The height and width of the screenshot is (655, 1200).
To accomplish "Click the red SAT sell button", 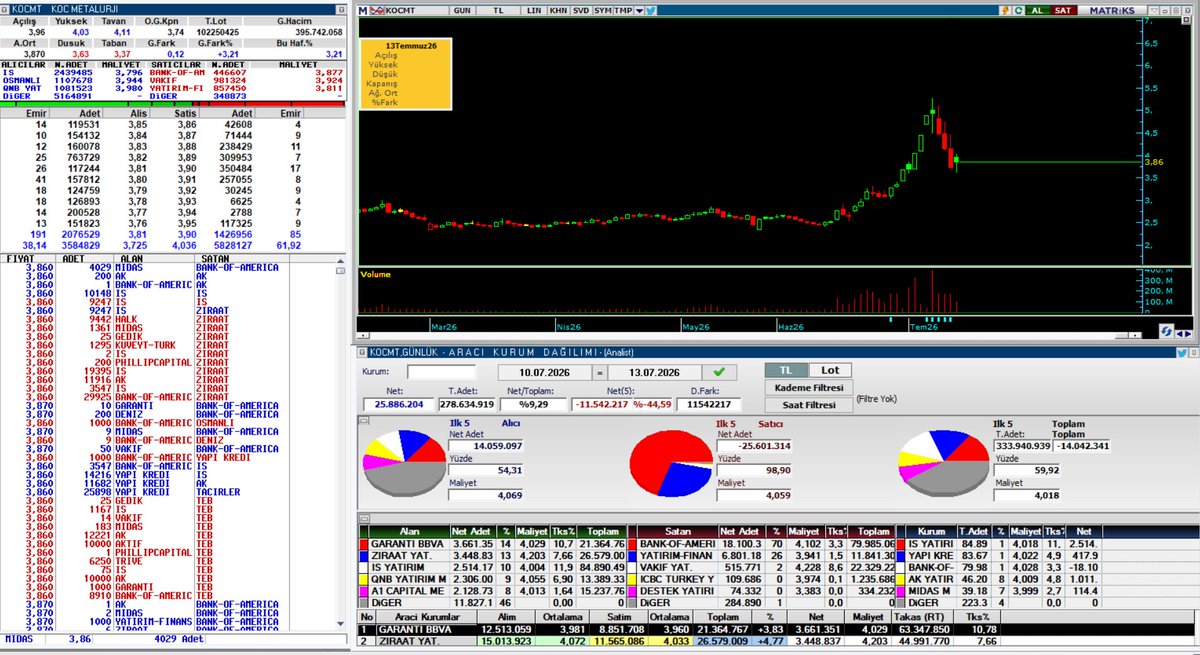I will [x=1062, y=10].
